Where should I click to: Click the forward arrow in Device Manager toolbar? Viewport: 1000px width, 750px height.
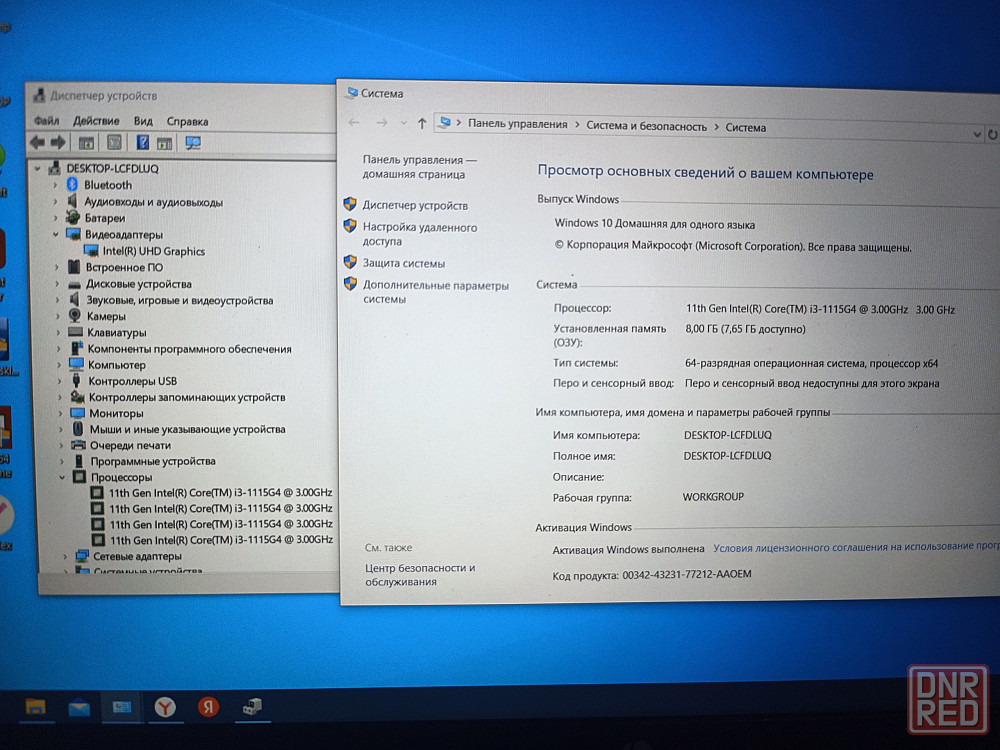coord(58,142)
